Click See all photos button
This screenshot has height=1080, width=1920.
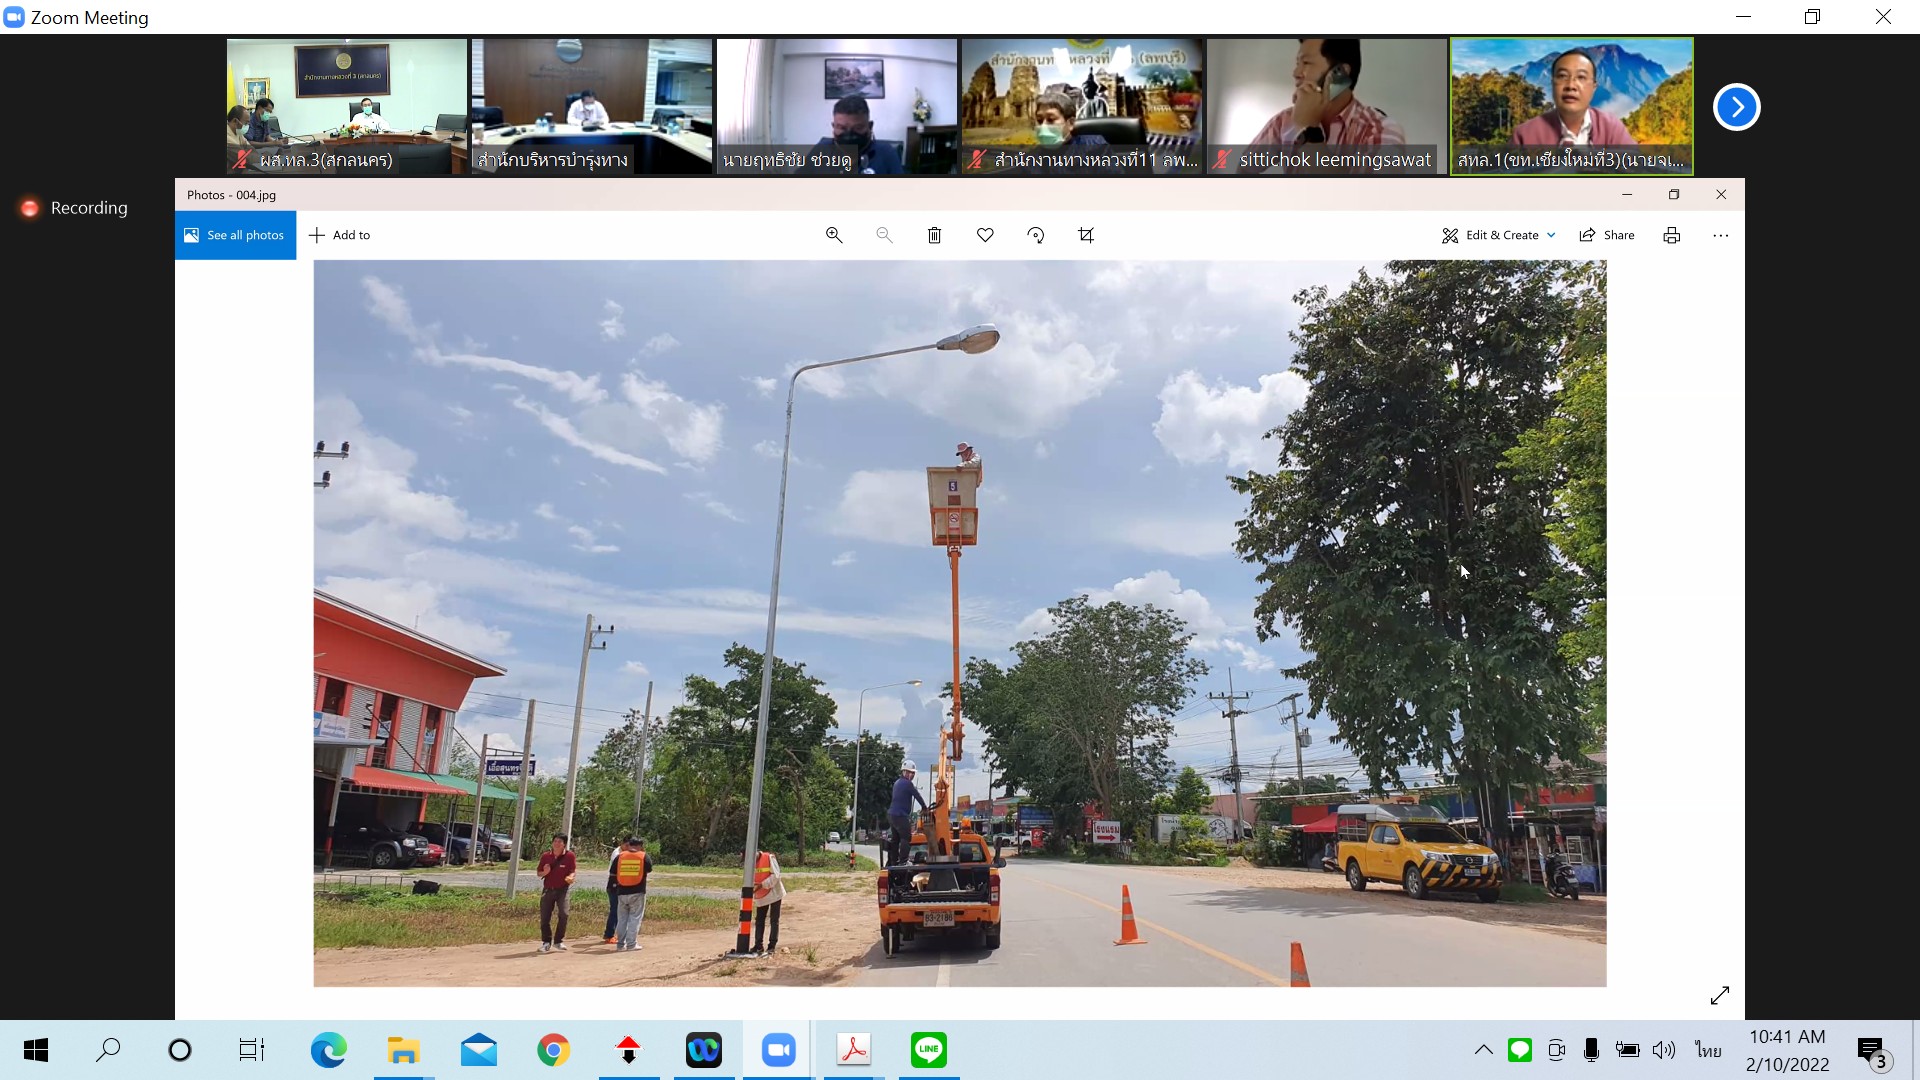(x=236, y=235)
